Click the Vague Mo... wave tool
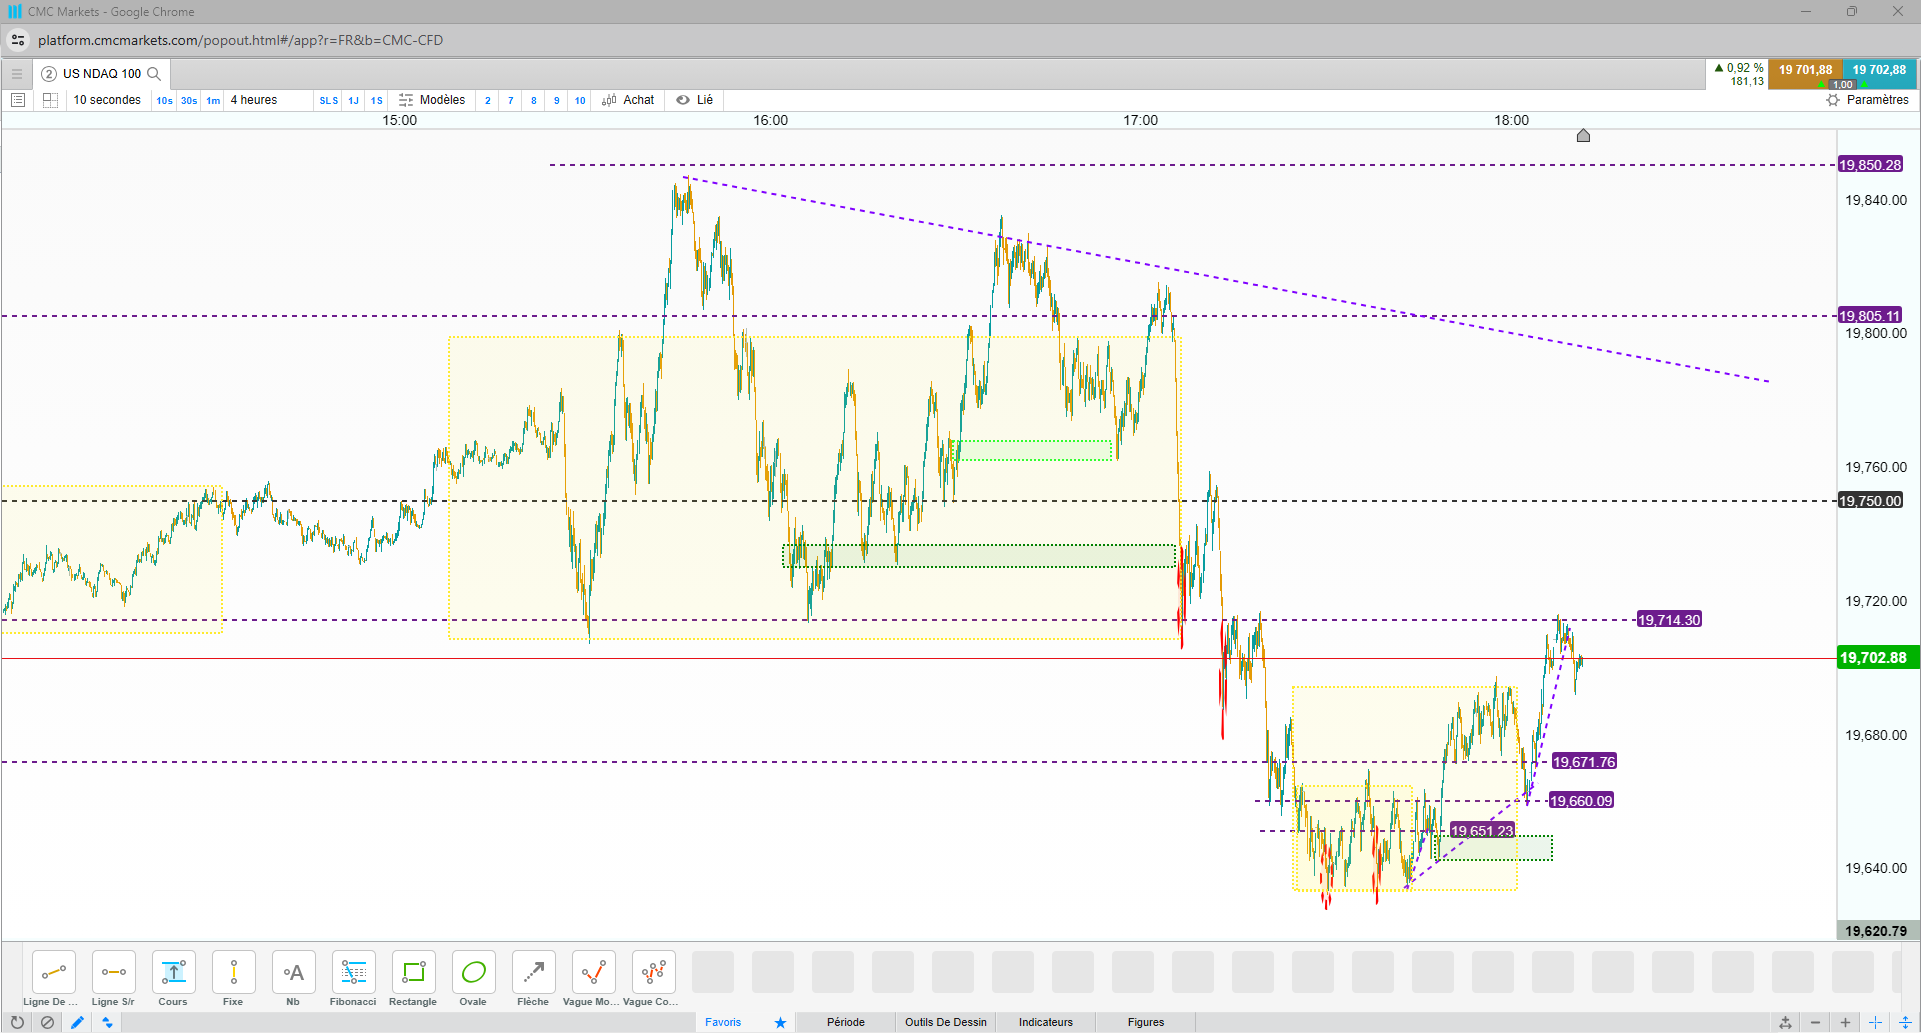Image resolution: width=1921 pixels, height=1033 pixels. click(593, 978)
